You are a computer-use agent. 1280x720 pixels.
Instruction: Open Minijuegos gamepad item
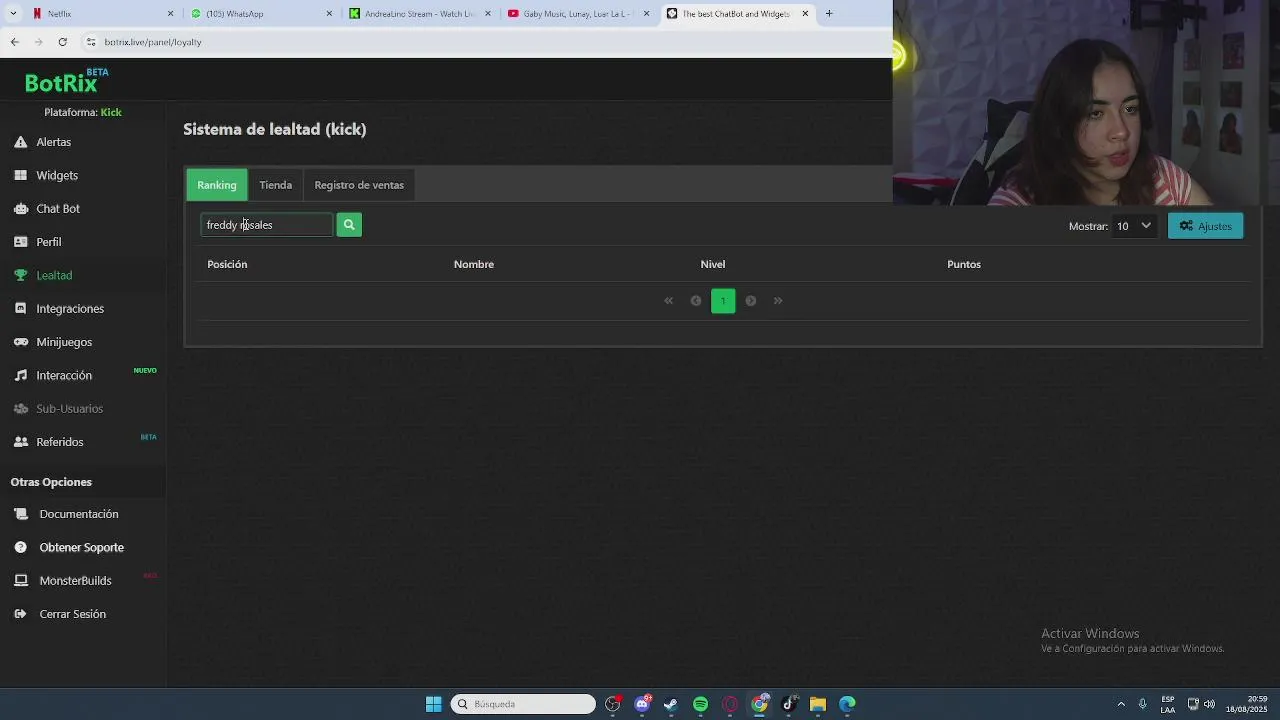pyautogui.click(x=20, y=342)
